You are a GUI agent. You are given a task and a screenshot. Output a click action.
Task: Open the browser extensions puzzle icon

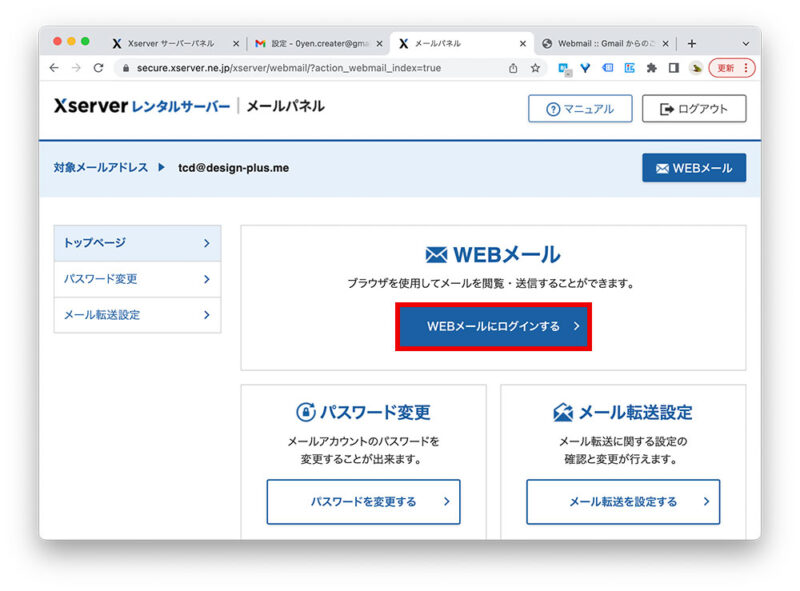tap(651, 68)
